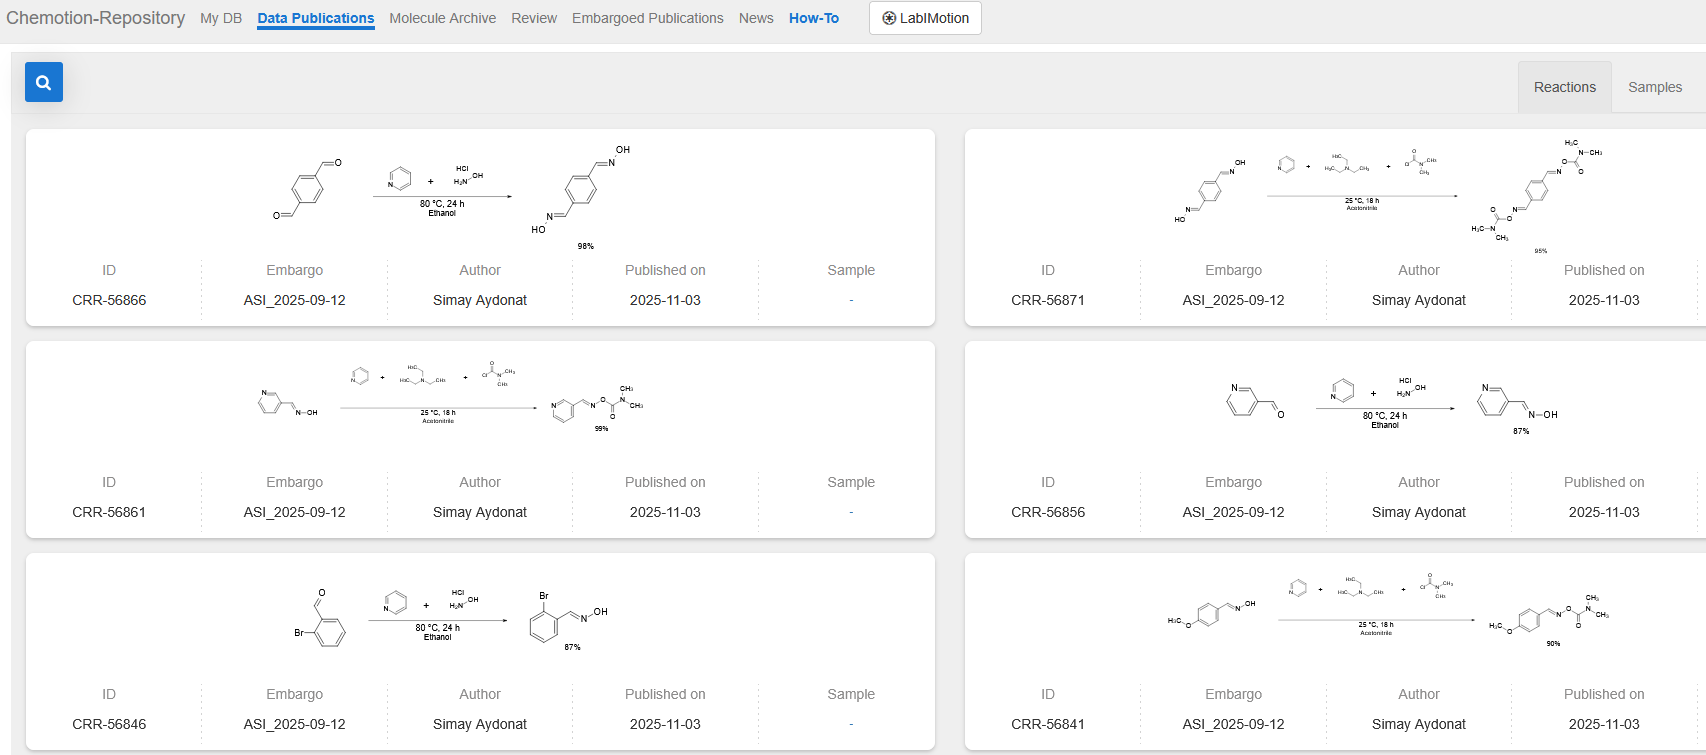Open reaction scheme thumbnail for CRR-56841

[1388, 610]
